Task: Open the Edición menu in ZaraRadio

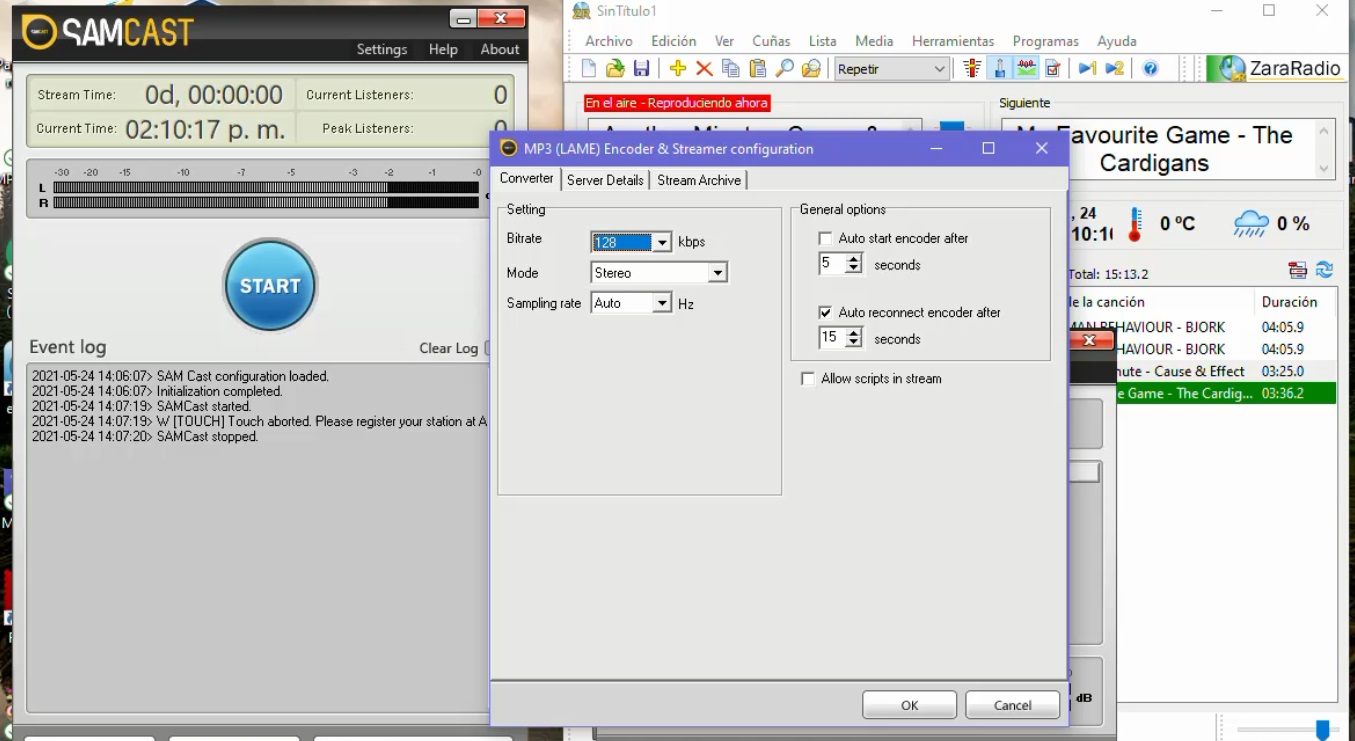Action: tap(674, 41)
